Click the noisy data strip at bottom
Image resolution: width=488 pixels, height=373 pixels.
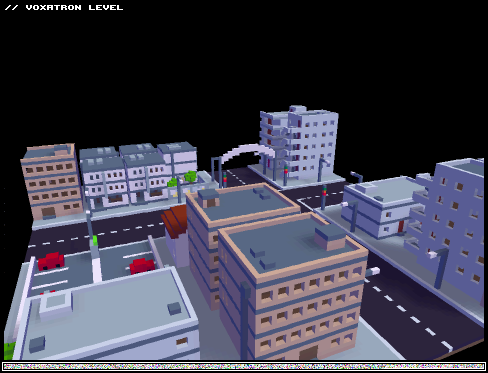coord(244,366)
